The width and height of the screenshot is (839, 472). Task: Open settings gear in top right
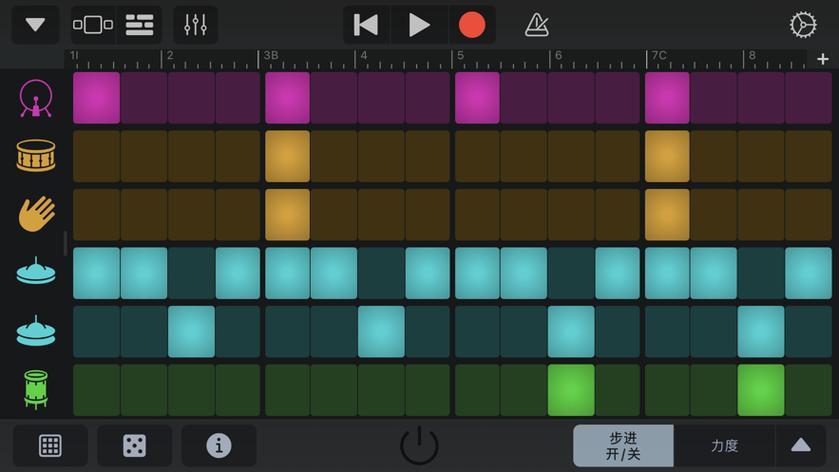coord(803,25)
